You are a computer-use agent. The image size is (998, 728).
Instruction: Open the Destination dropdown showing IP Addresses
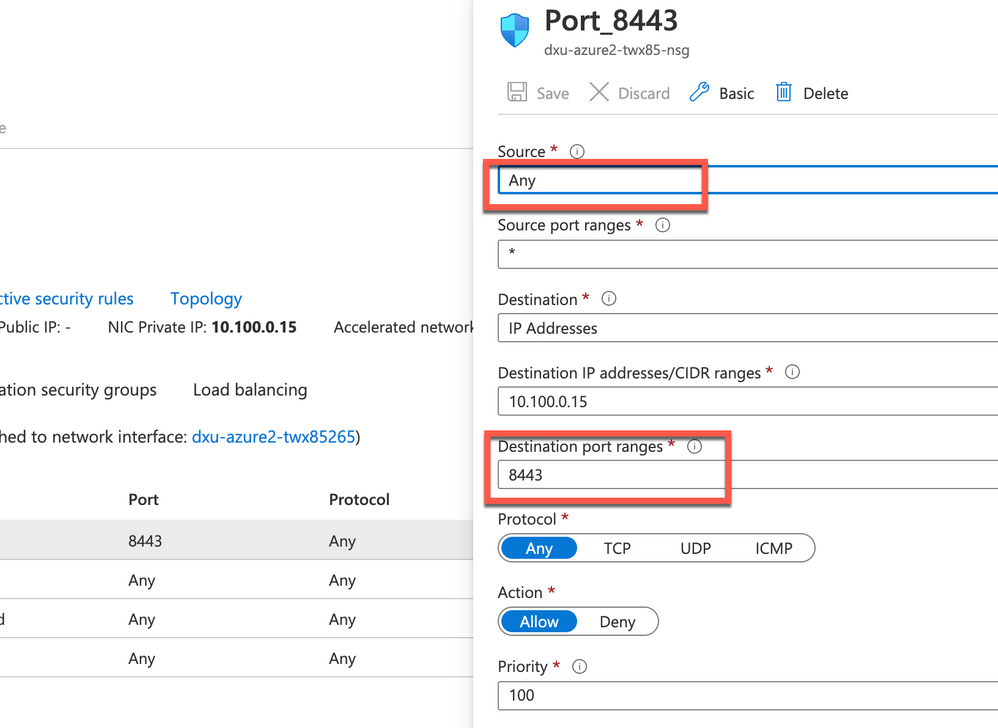coord(748,328)
